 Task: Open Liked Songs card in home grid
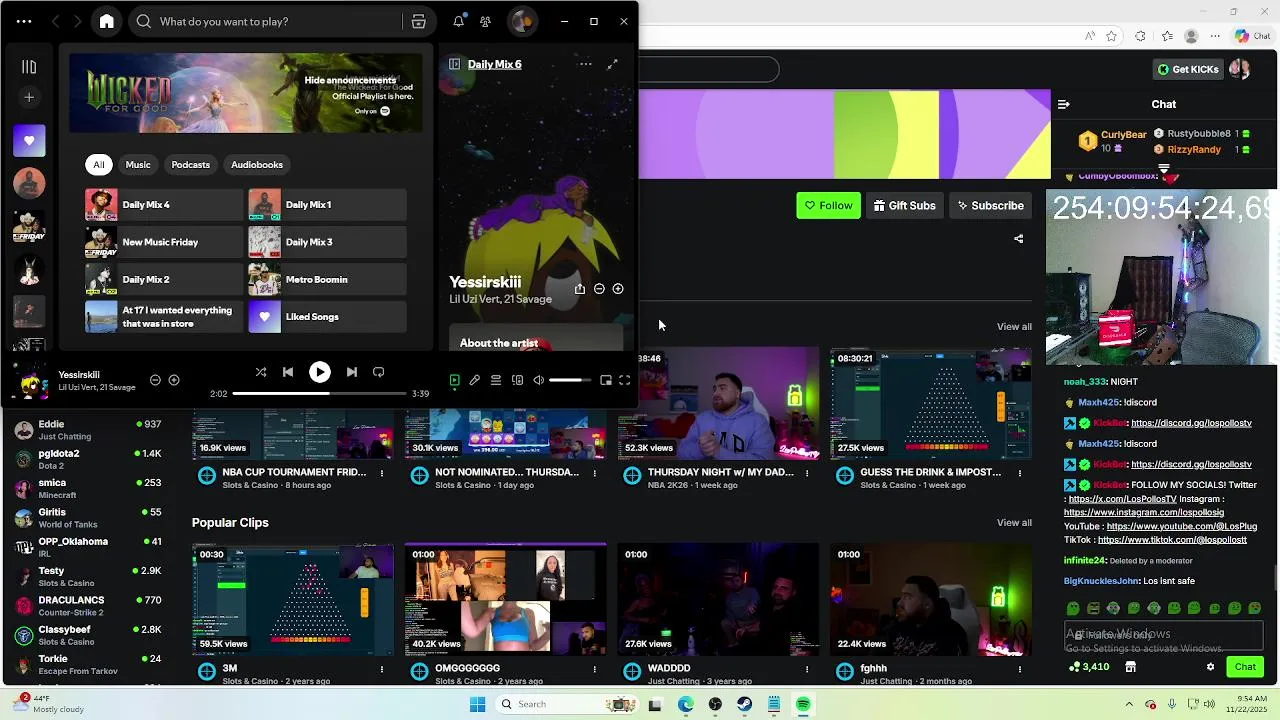click(327, 317)
